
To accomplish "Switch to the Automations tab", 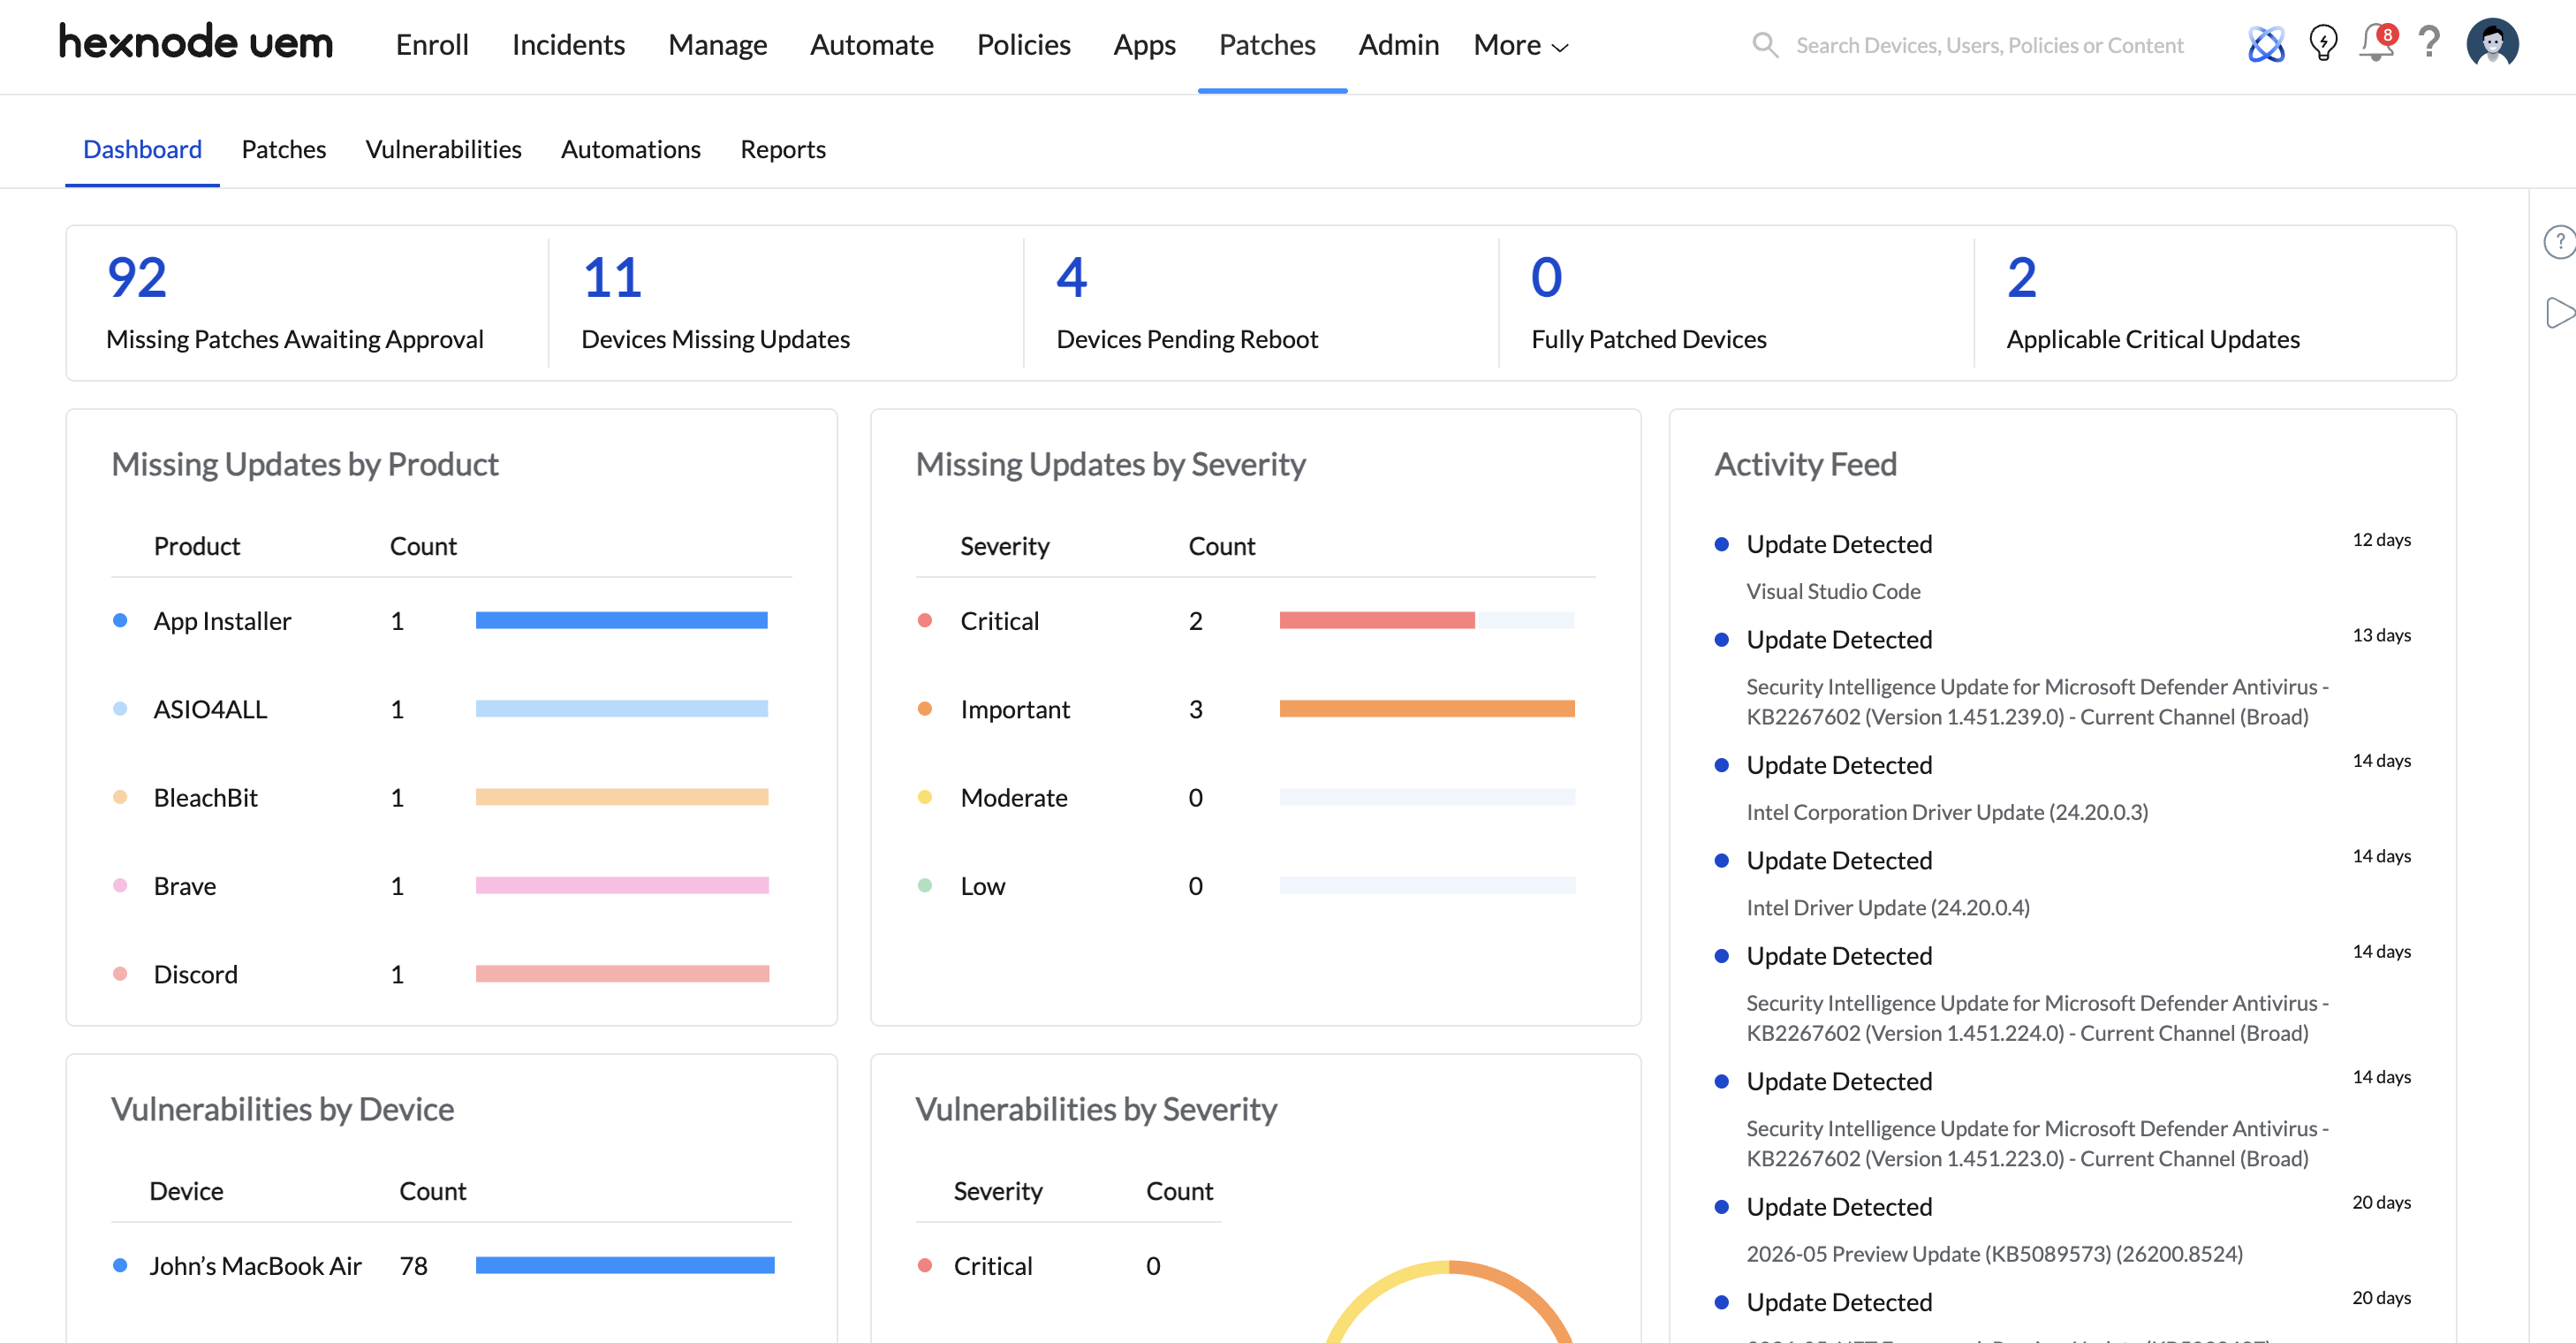I will [630, 149].
